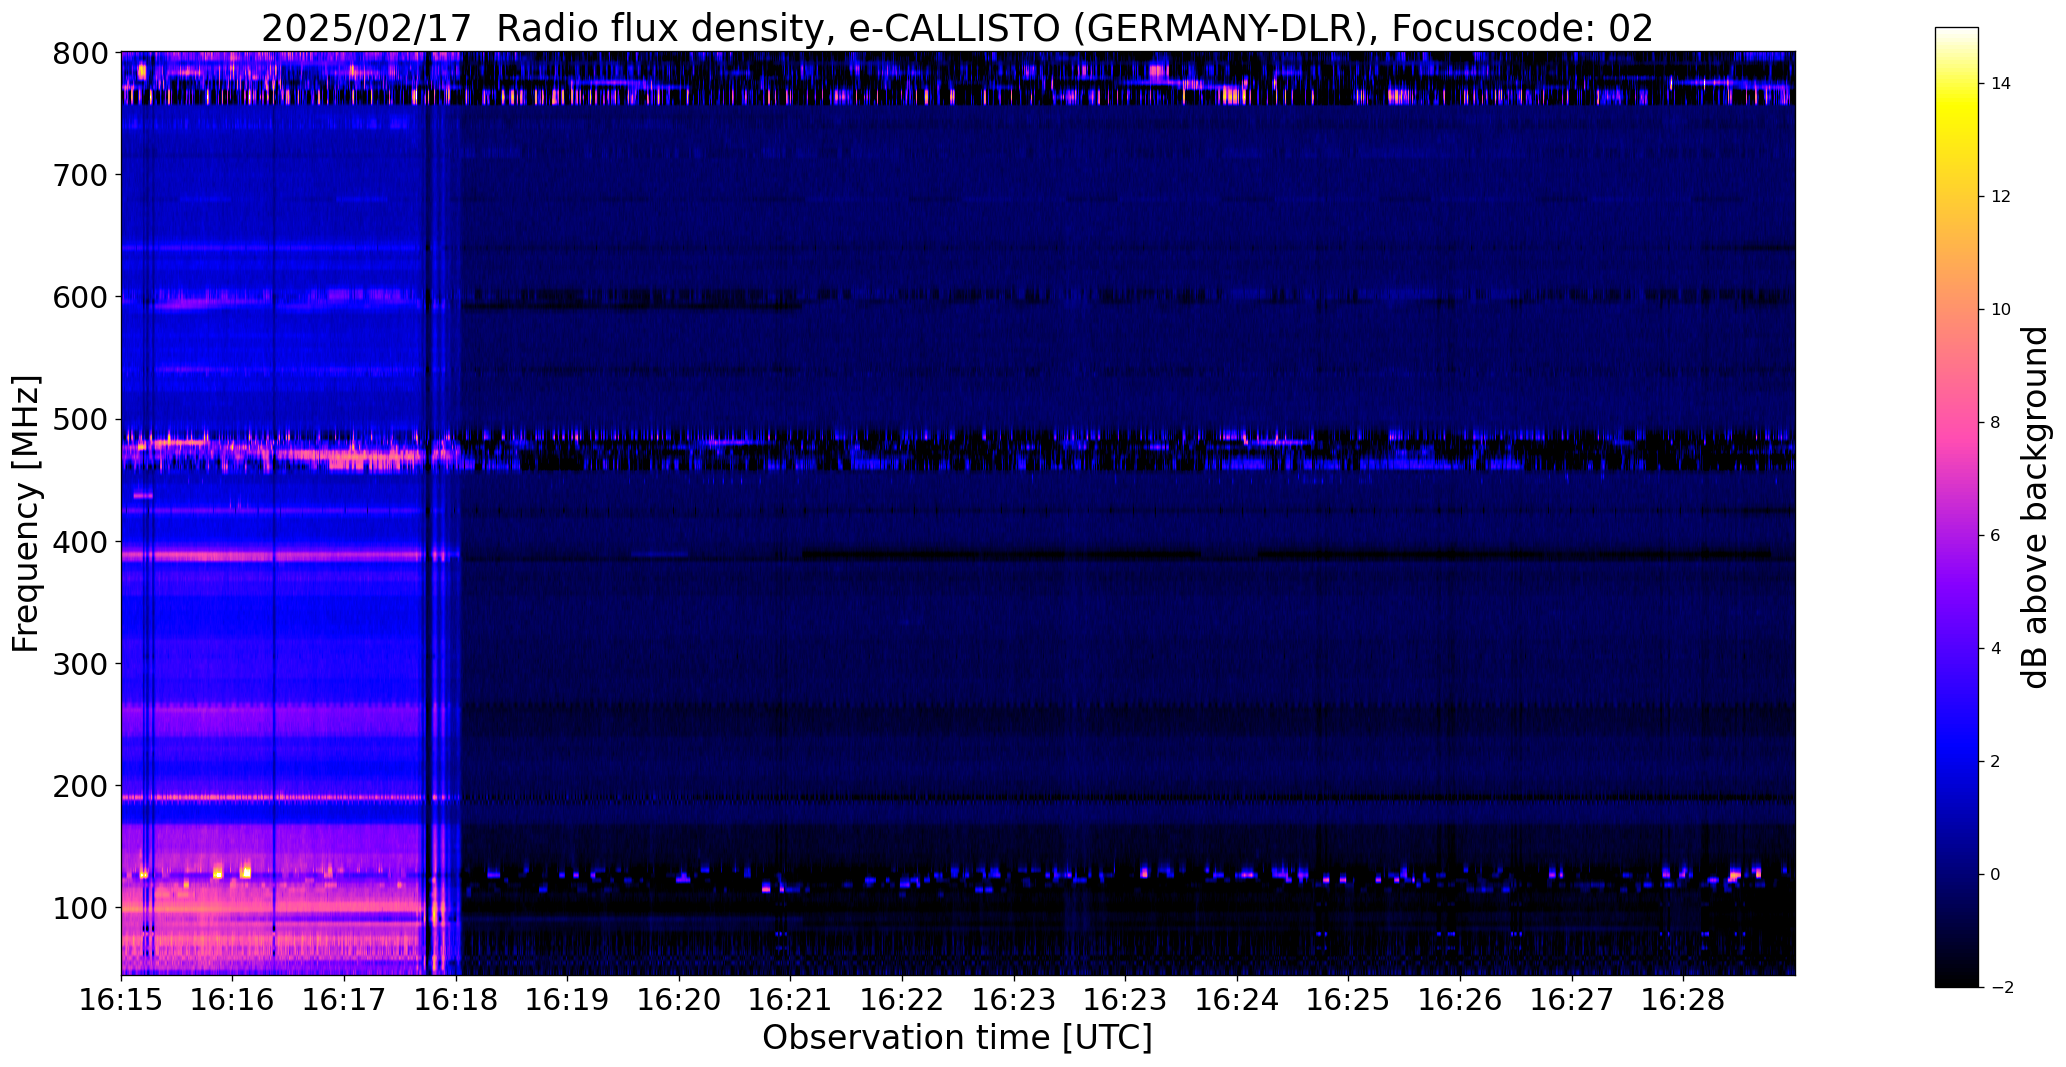Click the 16:17 time tick label
Image resolution: width=2066 pixels, height=1067 pixels.
345,1000
